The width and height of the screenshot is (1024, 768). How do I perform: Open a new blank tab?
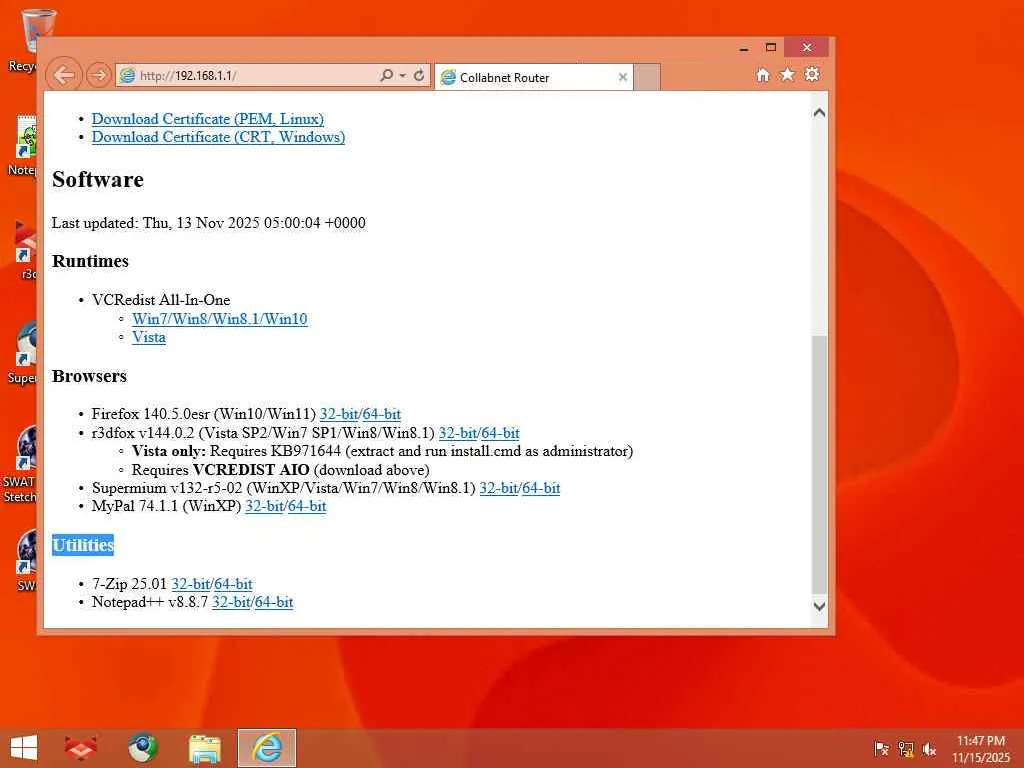click(x=647, y=77)
